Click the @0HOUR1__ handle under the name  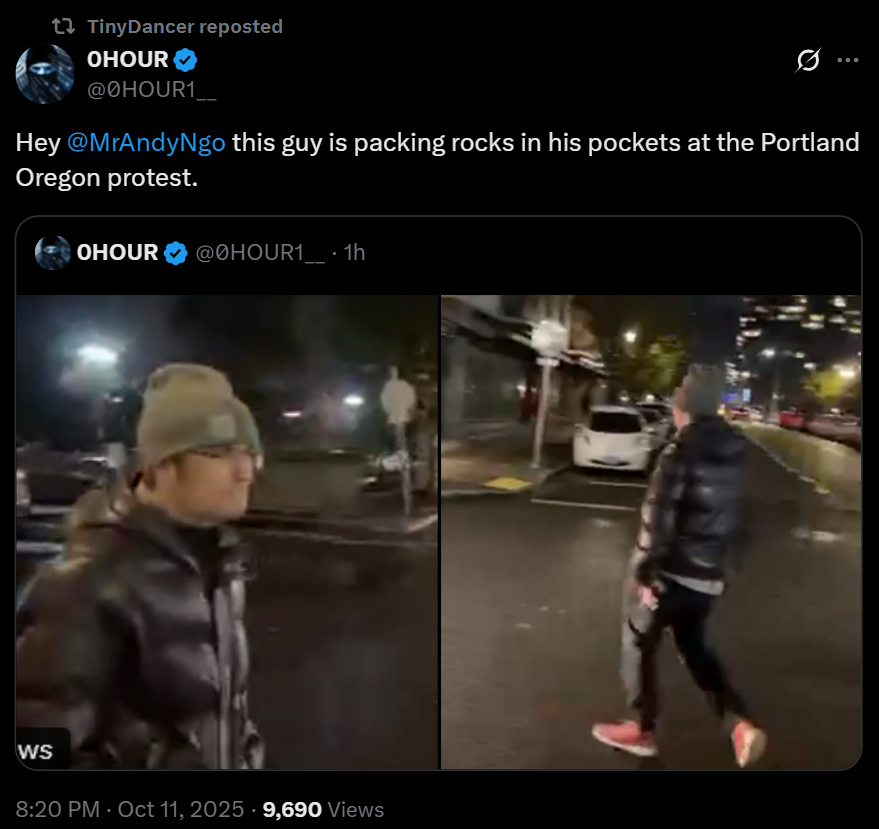[151, 89]
